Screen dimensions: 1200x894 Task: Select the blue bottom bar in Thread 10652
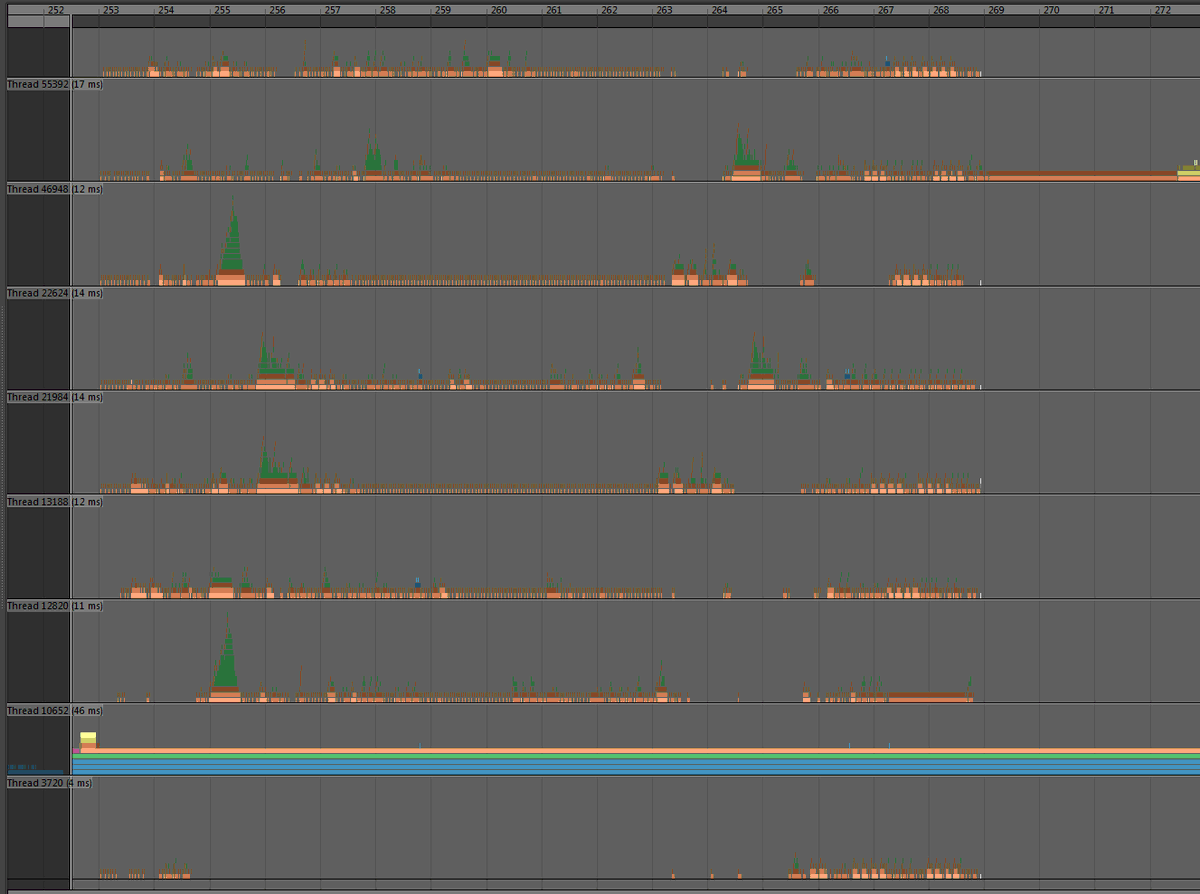[635, 772]
